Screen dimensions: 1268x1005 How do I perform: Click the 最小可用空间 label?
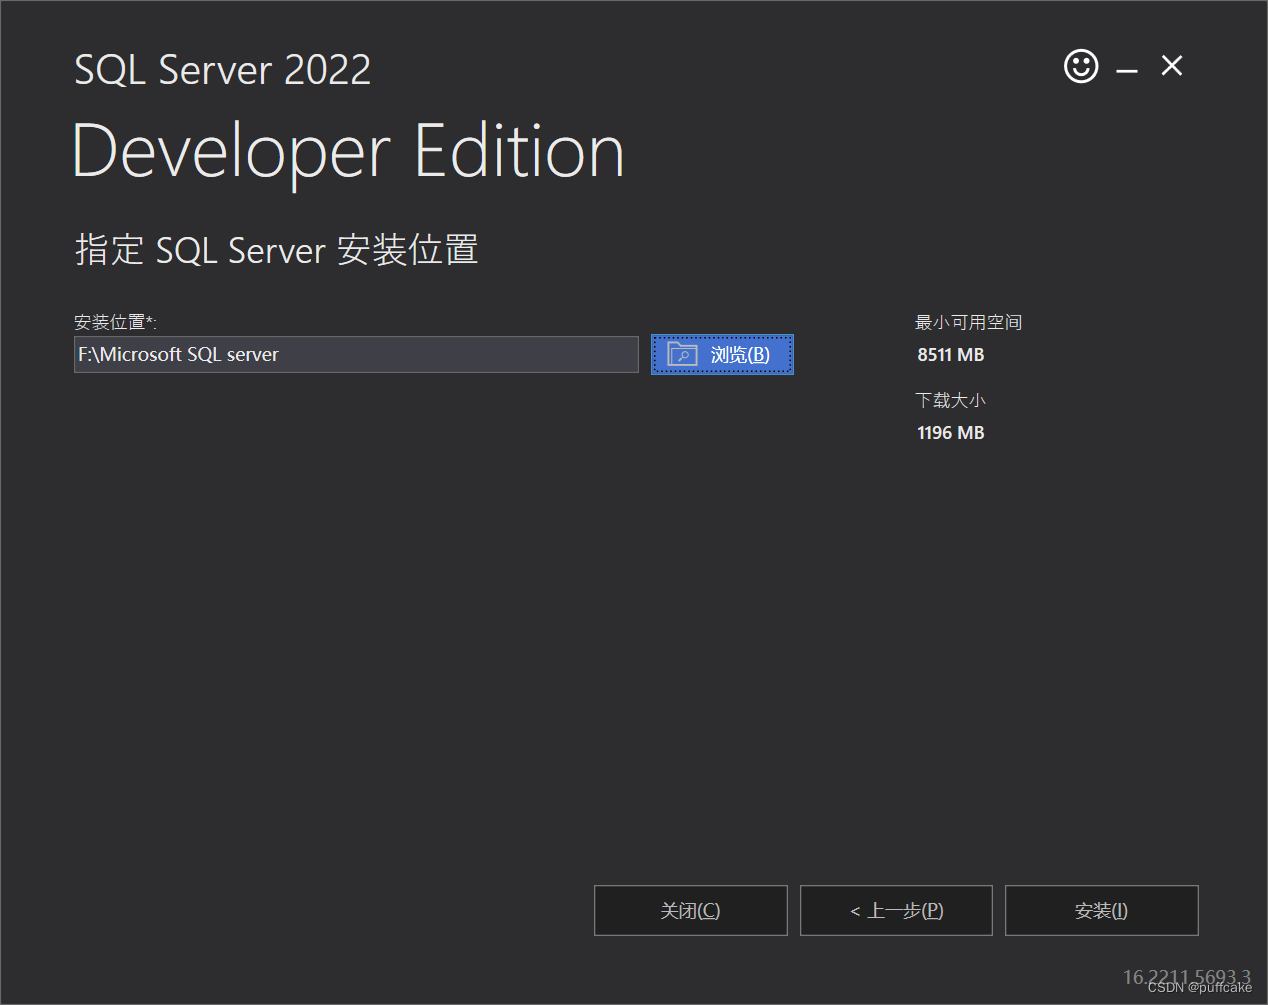(x=968, y=322)
